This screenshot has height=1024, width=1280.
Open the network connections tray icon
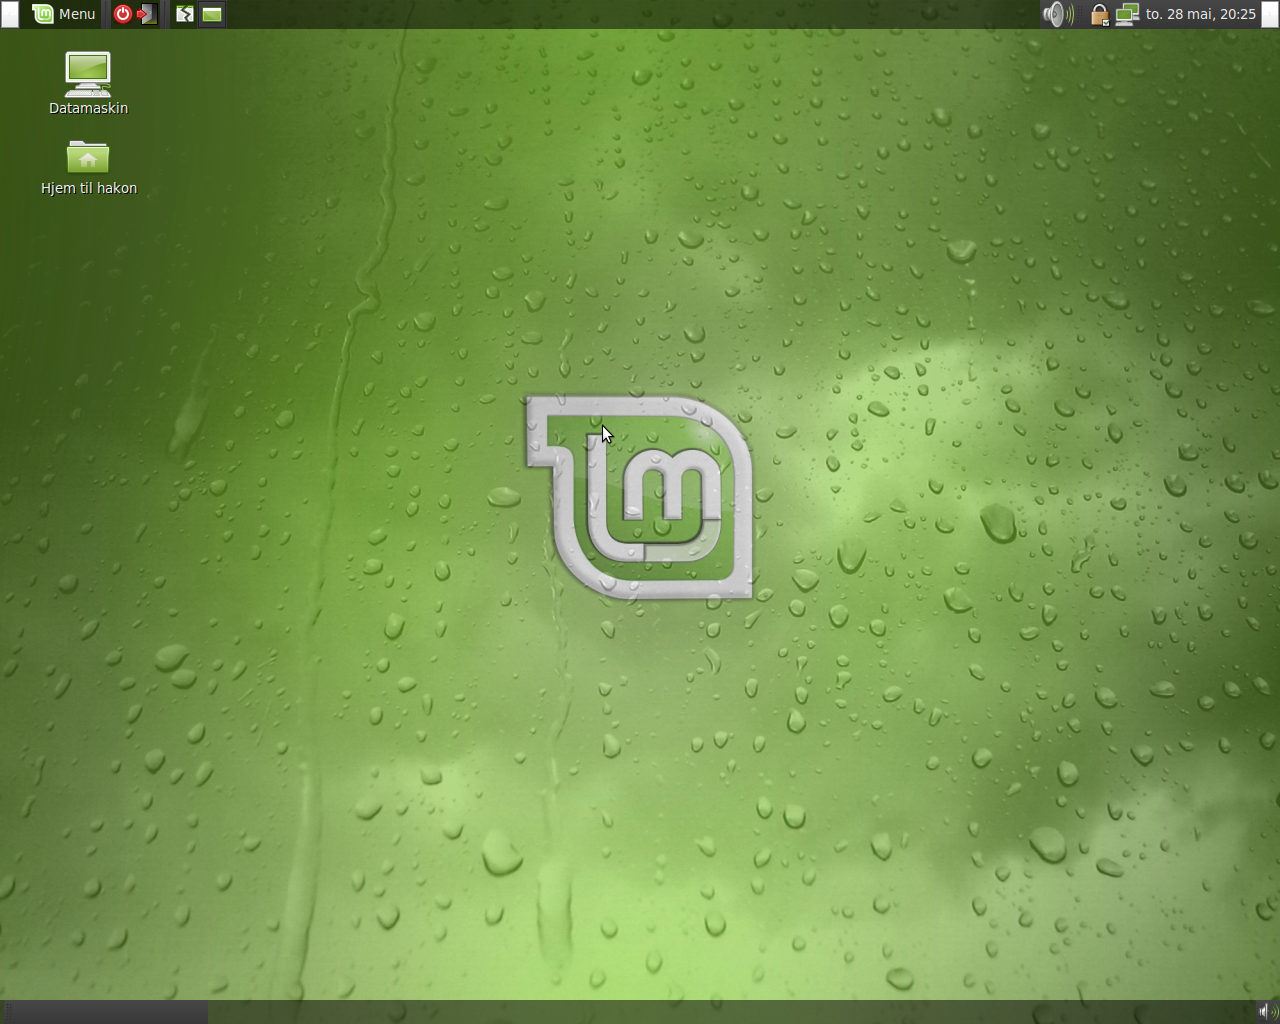(x=1127, y=14)
